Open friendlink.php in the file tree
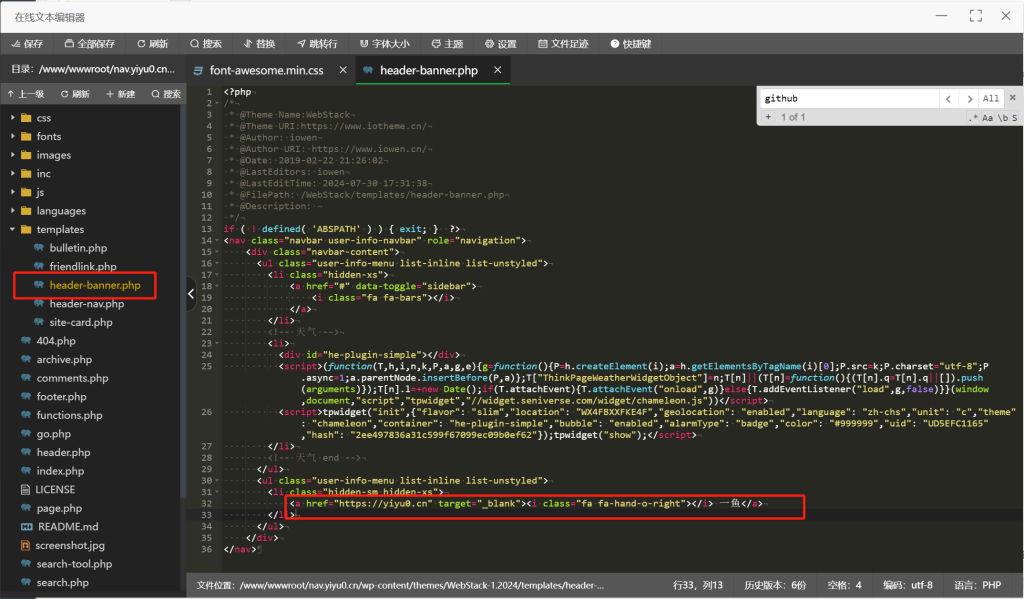 coord(82,267)
